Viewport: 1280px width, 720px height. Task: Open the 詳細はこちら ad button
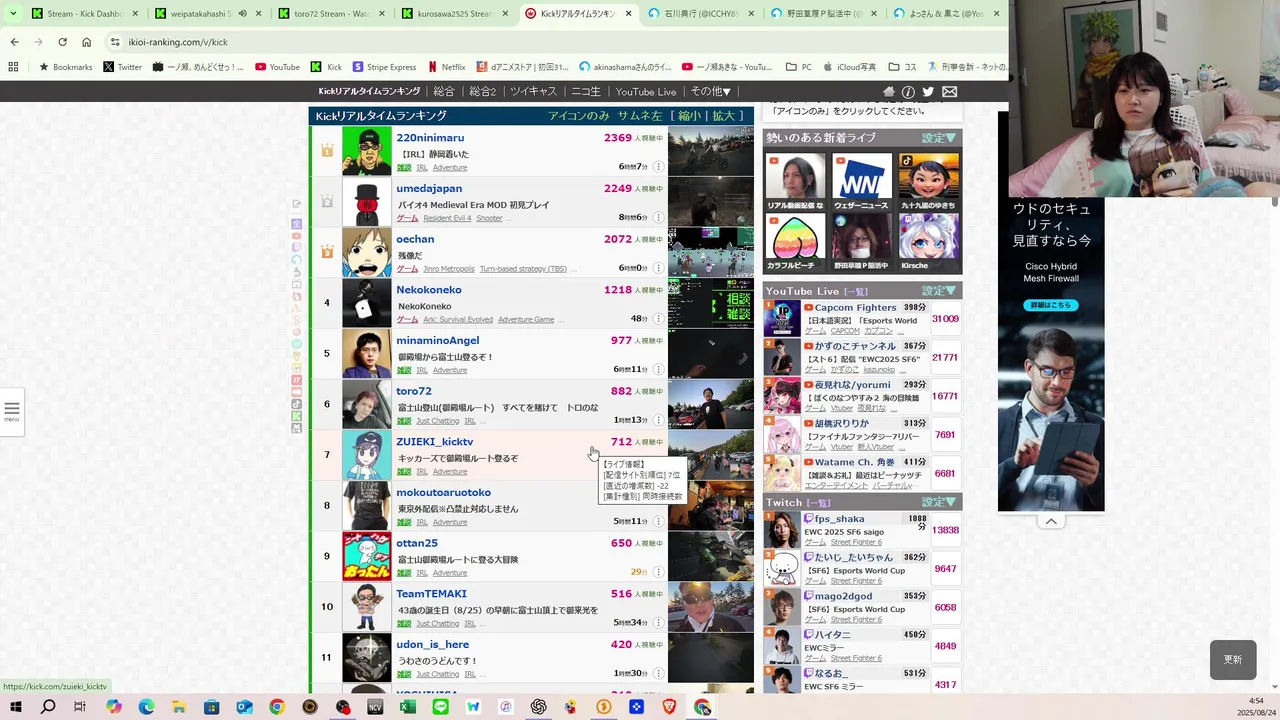tap(1050, 305)
